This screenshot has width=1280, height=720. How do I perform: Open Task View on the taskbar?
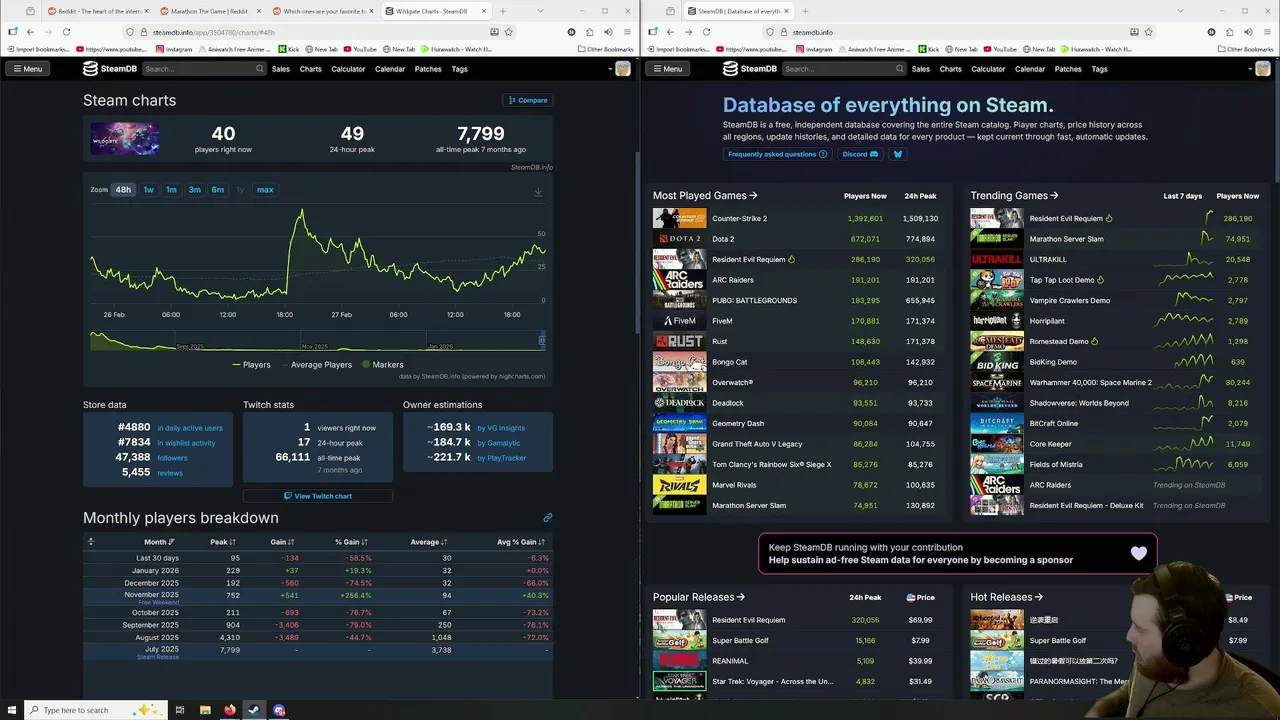(180, 710)
